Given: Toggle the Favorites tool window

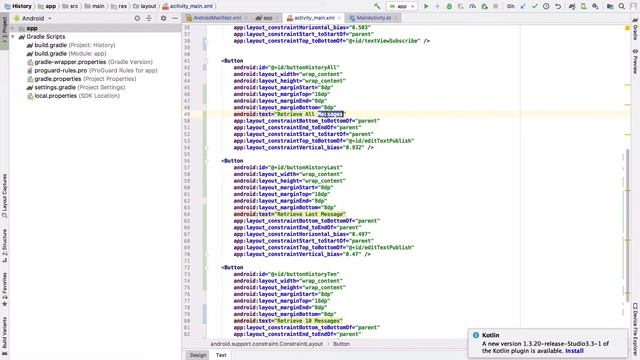Looking at the screenshot, I should [x=4, y=289].
